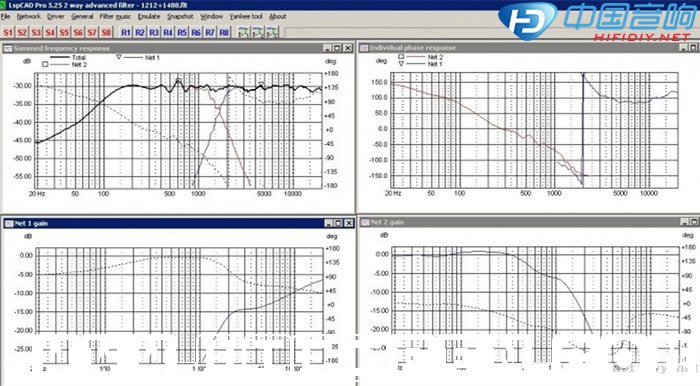This screenshot has height=386, width=700.
Task: Open the Net 1 gain window system menu icon
Action: pyautogui.click(x=8, y=223)
